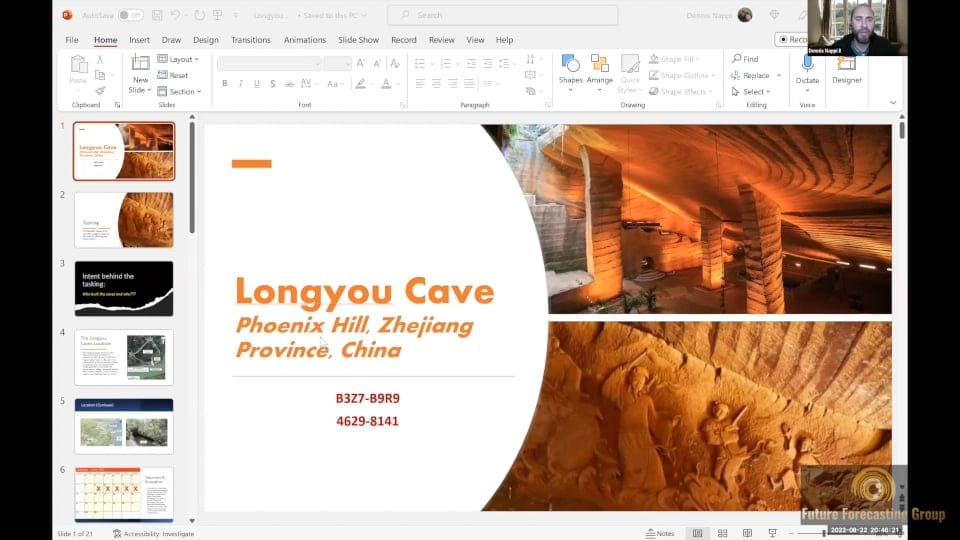Image resolution: width=960 pixels, height=540 pixels.
Task: Click the Undo arrow icon
Action: (176, 15)
